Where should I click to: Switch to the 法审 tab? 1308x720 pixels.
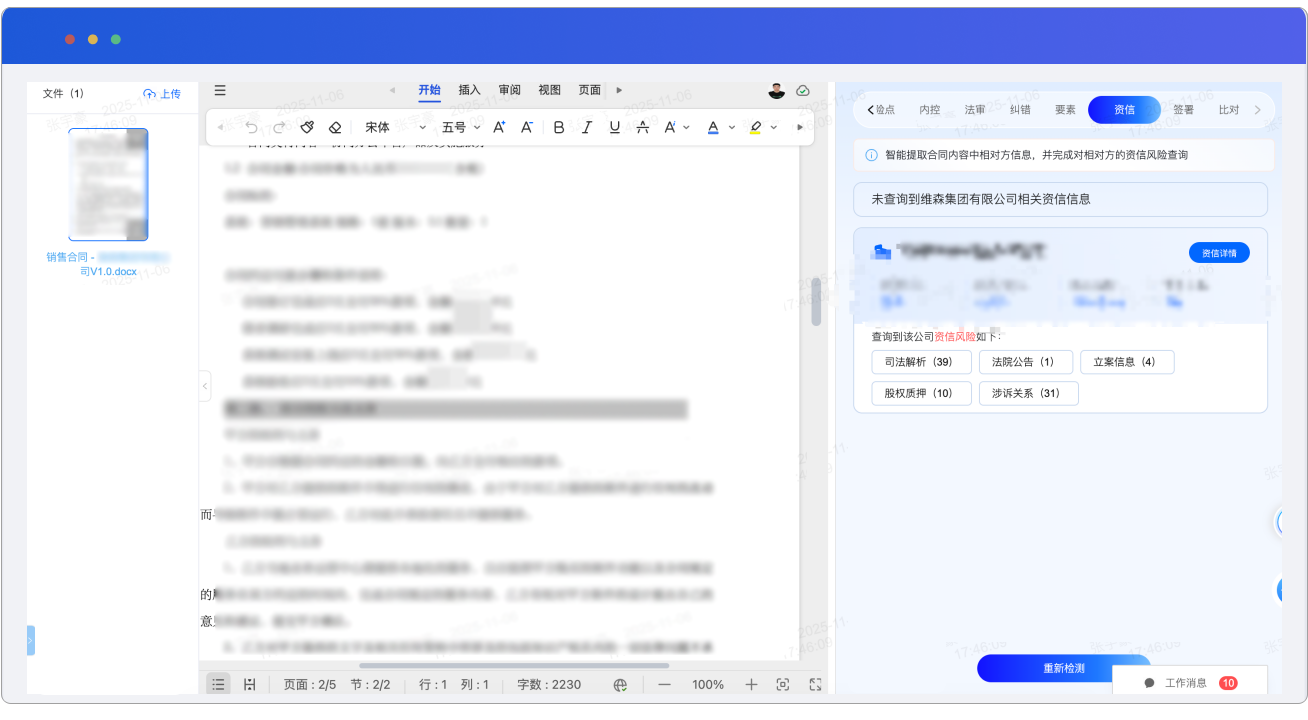point(975,110)
